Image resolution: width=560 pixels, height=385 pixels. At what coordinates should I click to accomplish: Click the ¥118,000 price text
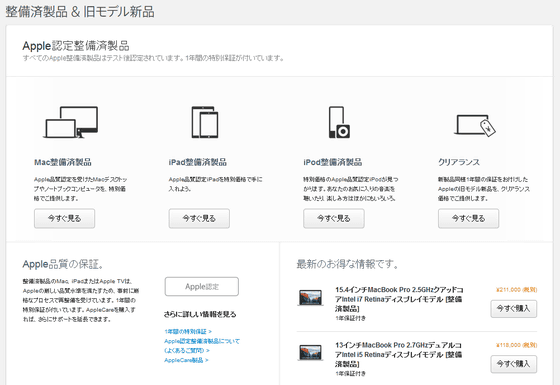pyautogui.click(x=516, y=345)
